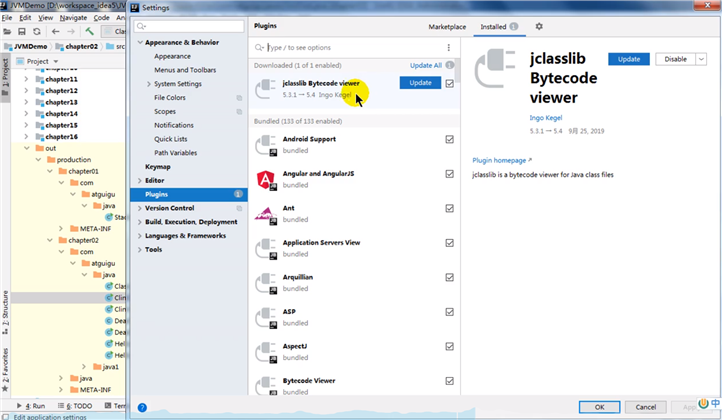Select the Ant plugin icon
Screen dimensions: 722x420
tap(267, 214)
